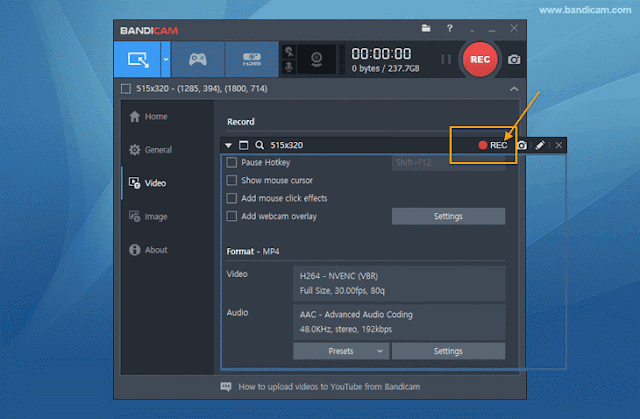Open the Presets dropdown
Image resolution: width=640 pixels, height=419 pixels.
coord(341,351)
